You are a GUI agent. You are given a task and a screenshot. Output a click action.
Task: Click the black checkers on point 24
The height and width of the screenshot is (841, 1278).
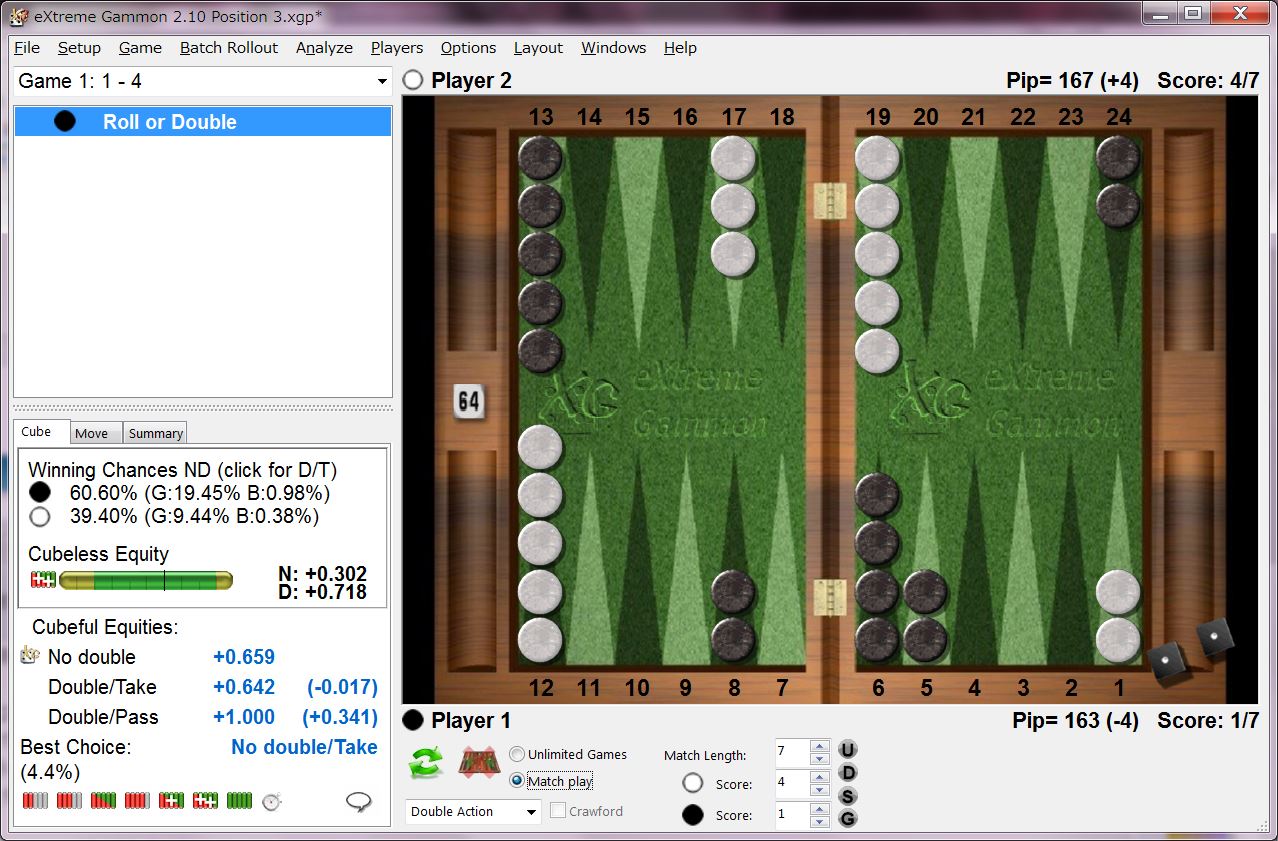click(1118, 182)
